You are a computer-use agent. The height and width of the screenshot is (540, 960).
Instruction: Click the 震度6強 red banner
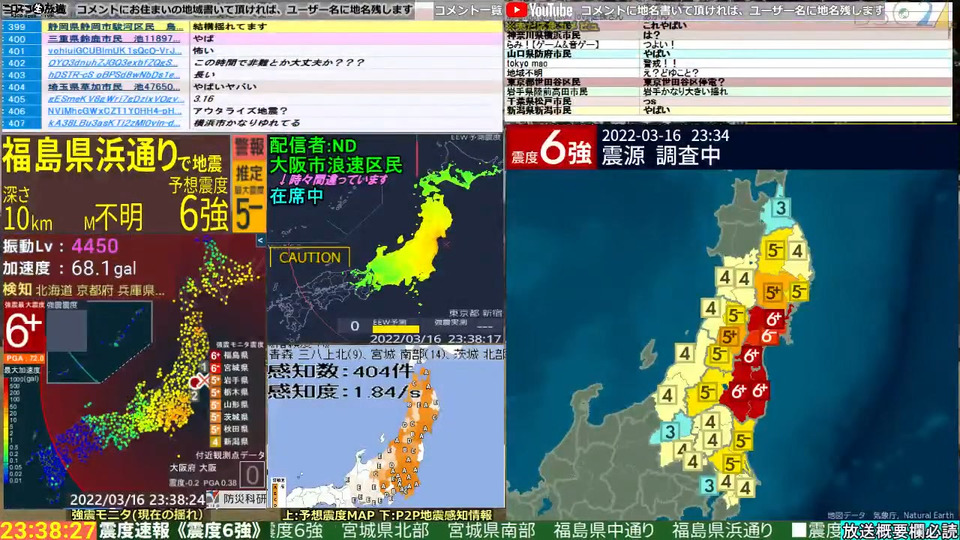(551, 148)
